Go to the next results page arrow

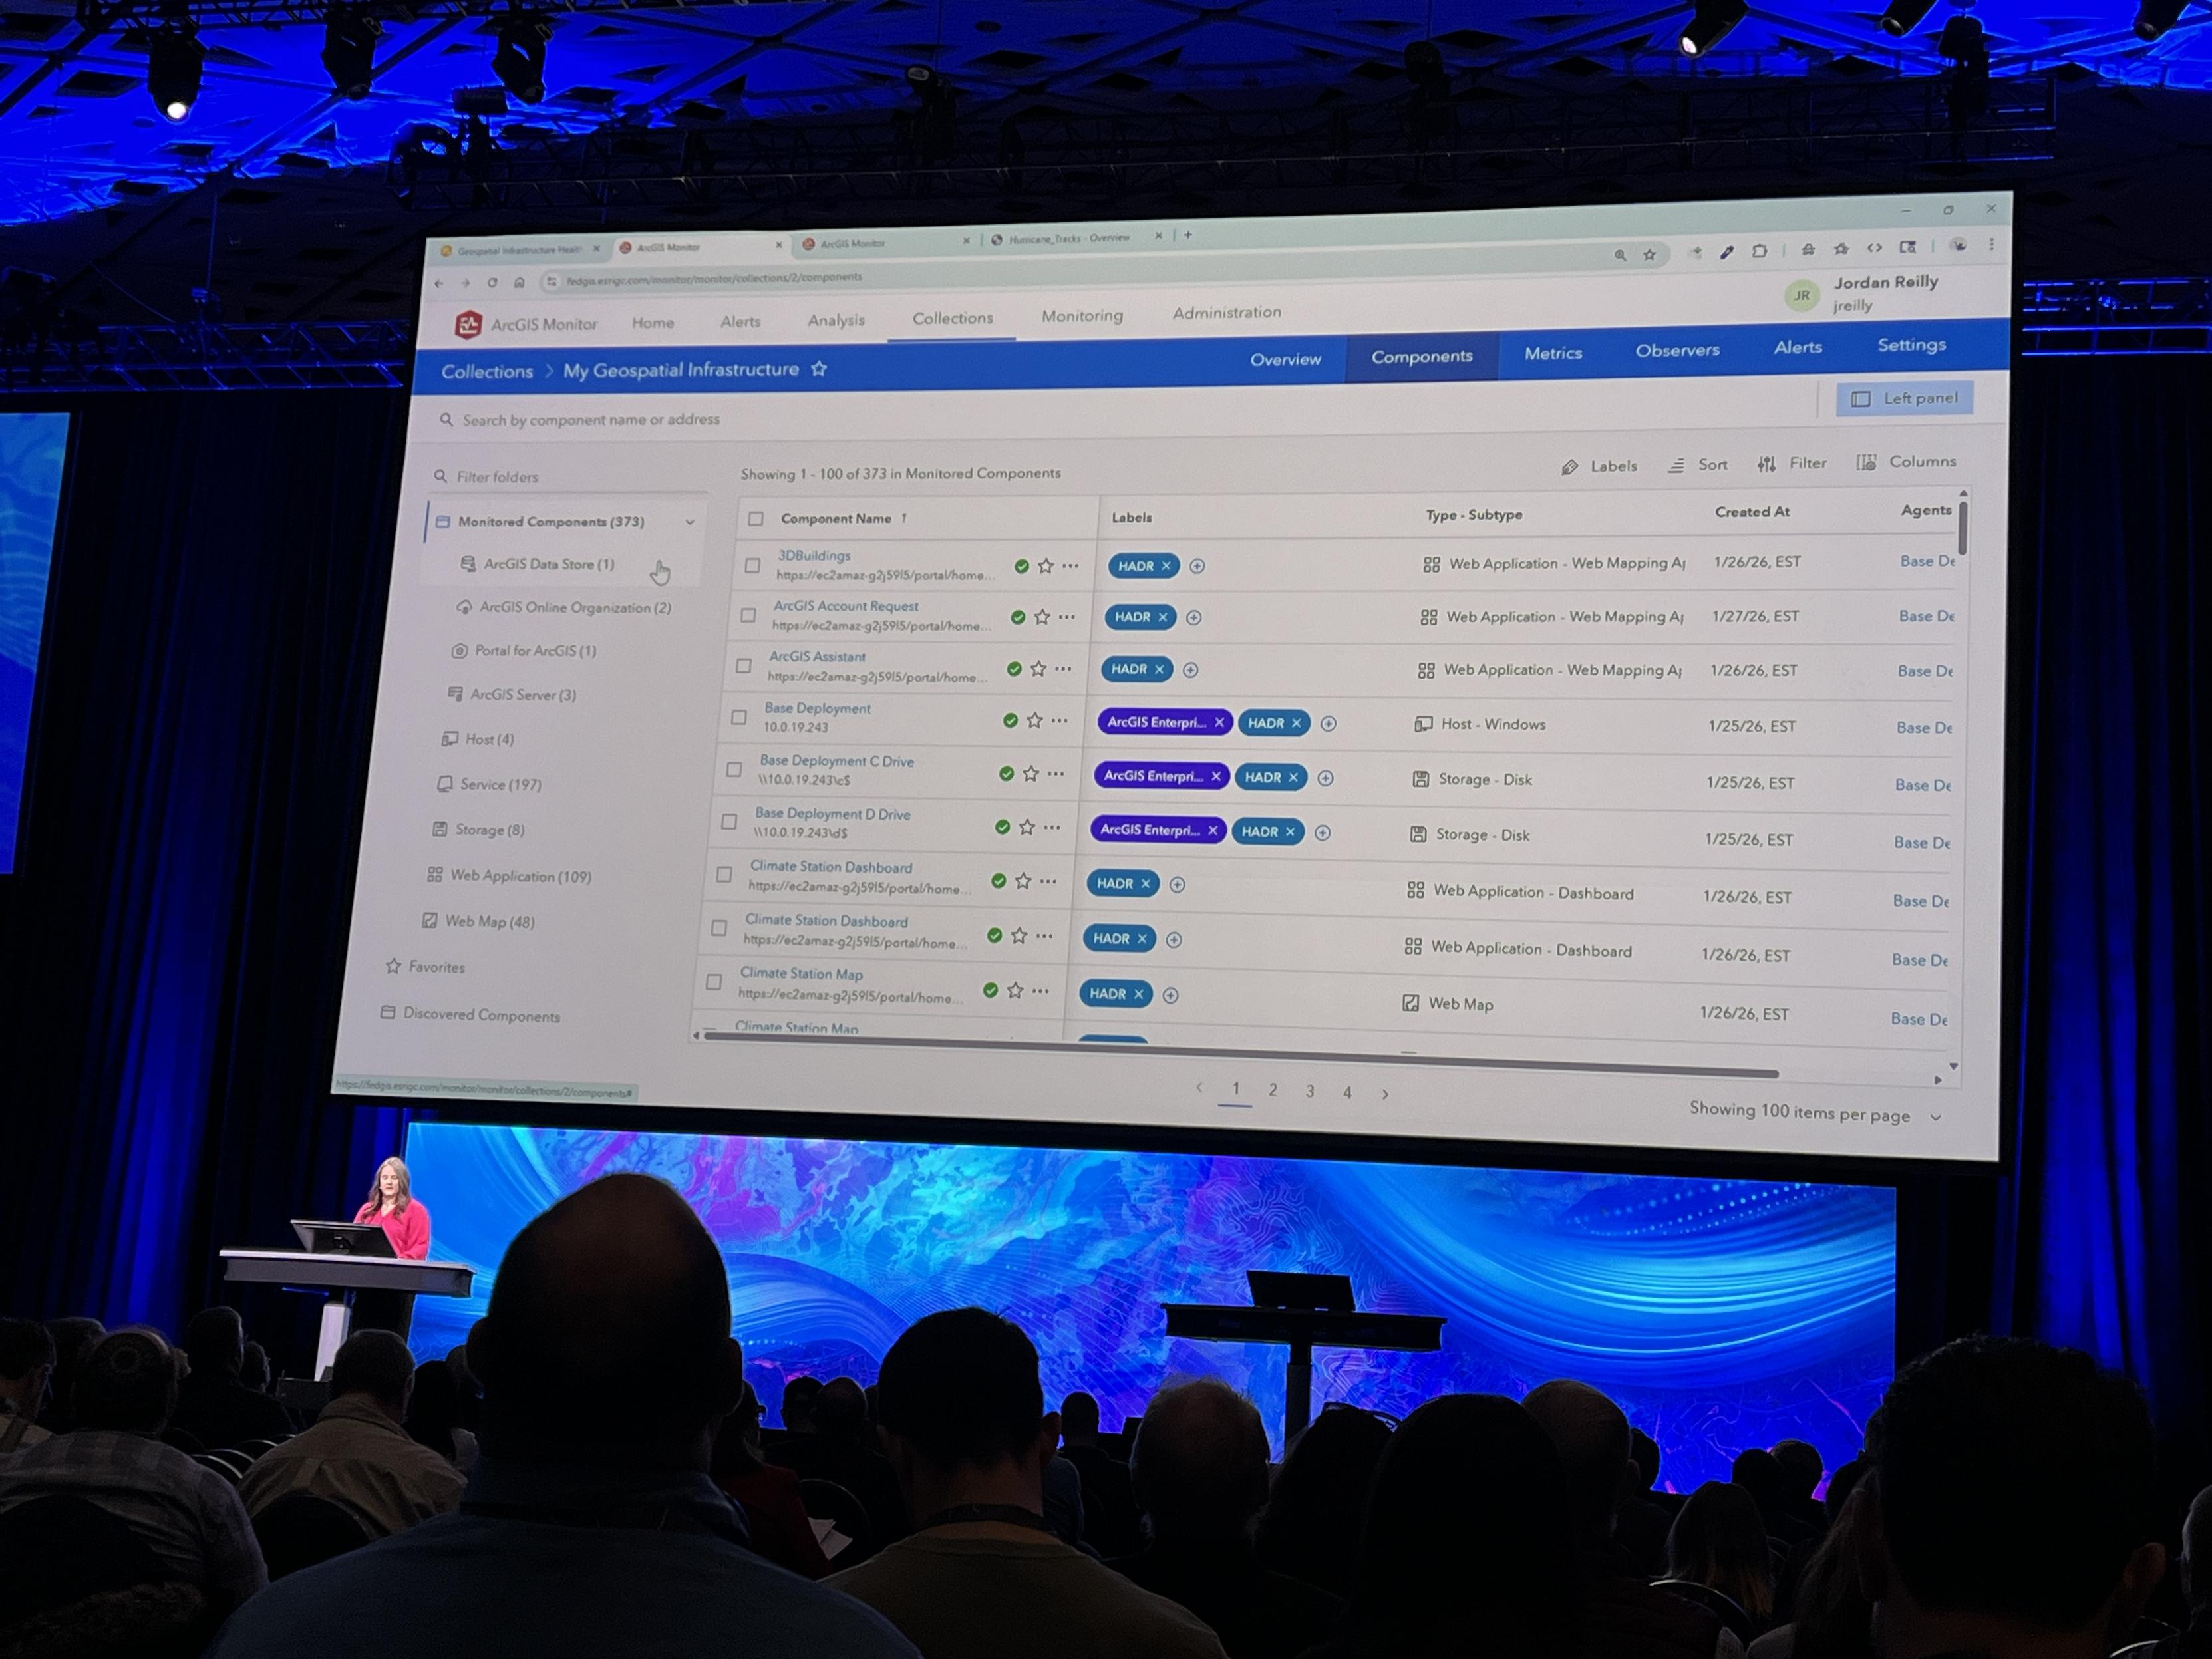[x=1385, y=1094]
